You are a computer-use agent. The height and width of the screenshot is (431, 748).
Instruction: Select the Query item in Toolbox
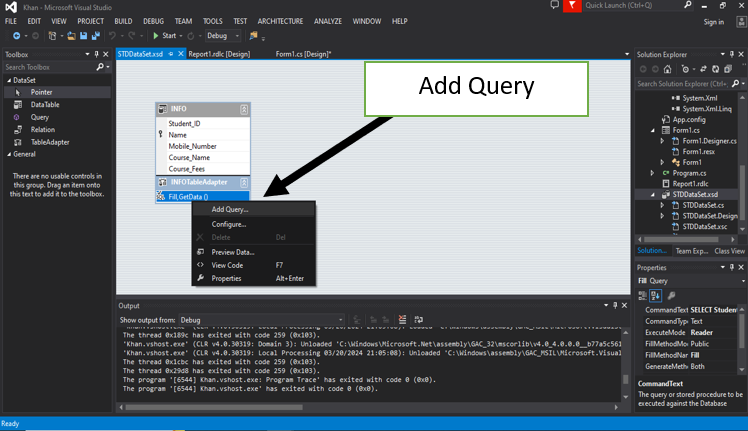tap(40, 117)
